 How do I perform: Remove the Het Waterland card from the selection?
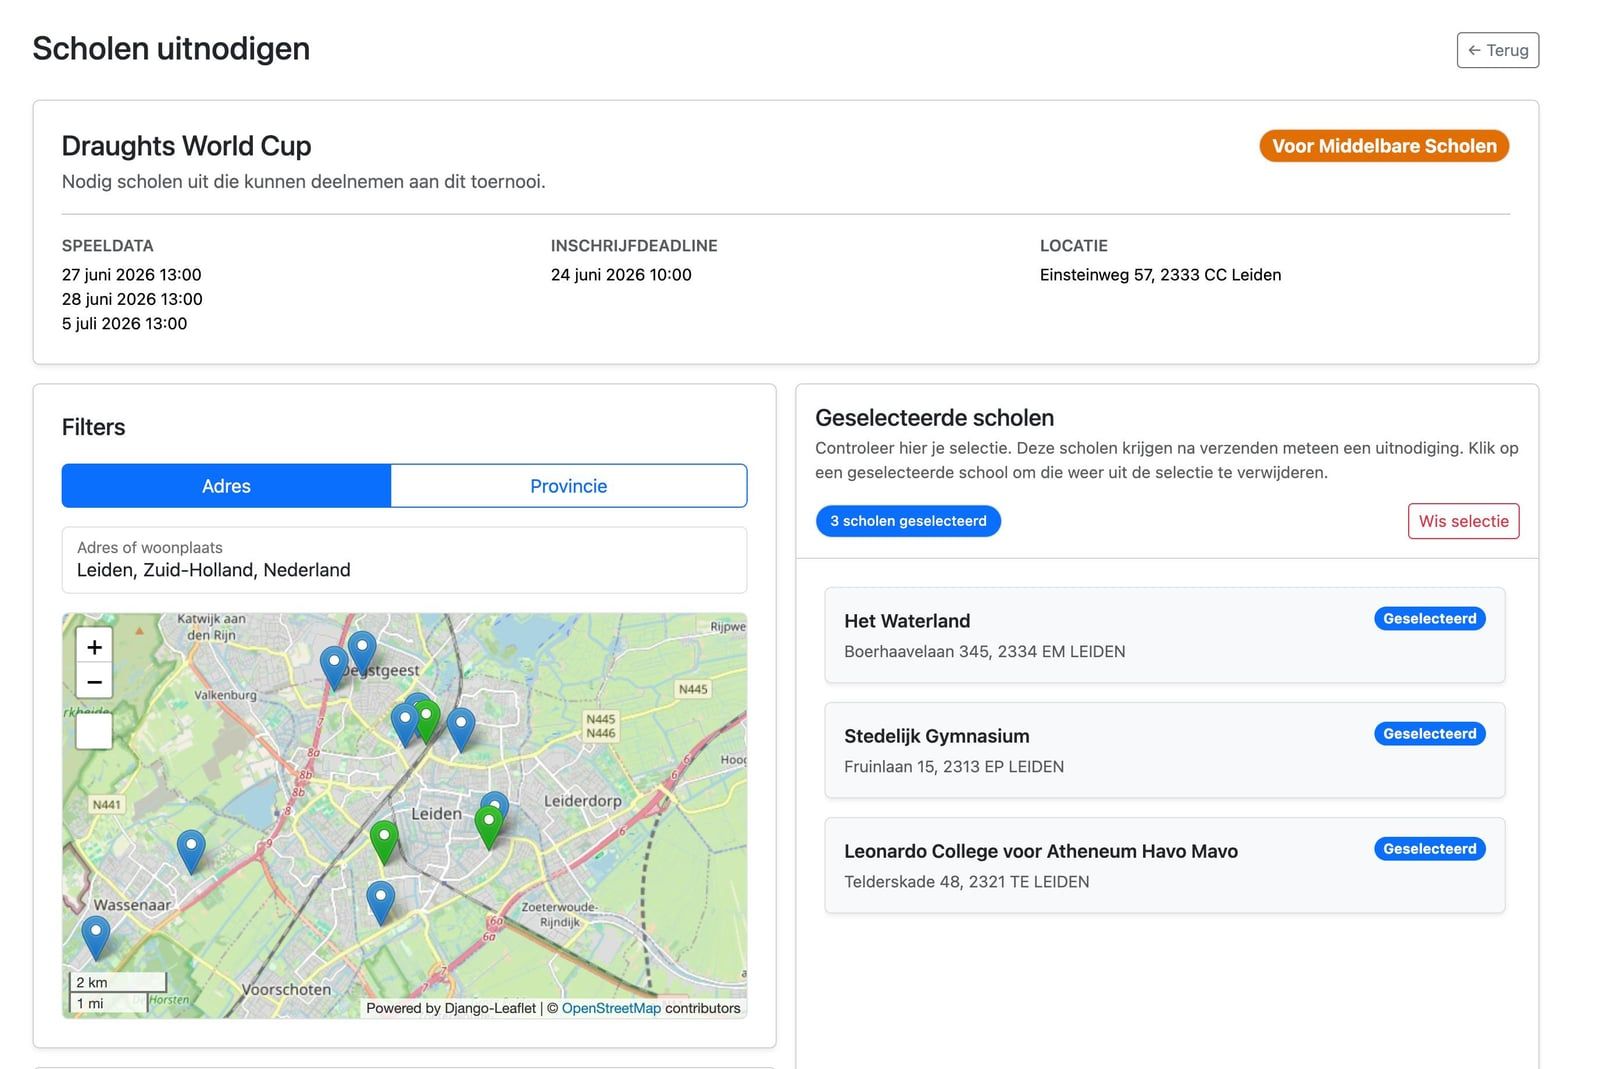click(x=1164, y=635)
